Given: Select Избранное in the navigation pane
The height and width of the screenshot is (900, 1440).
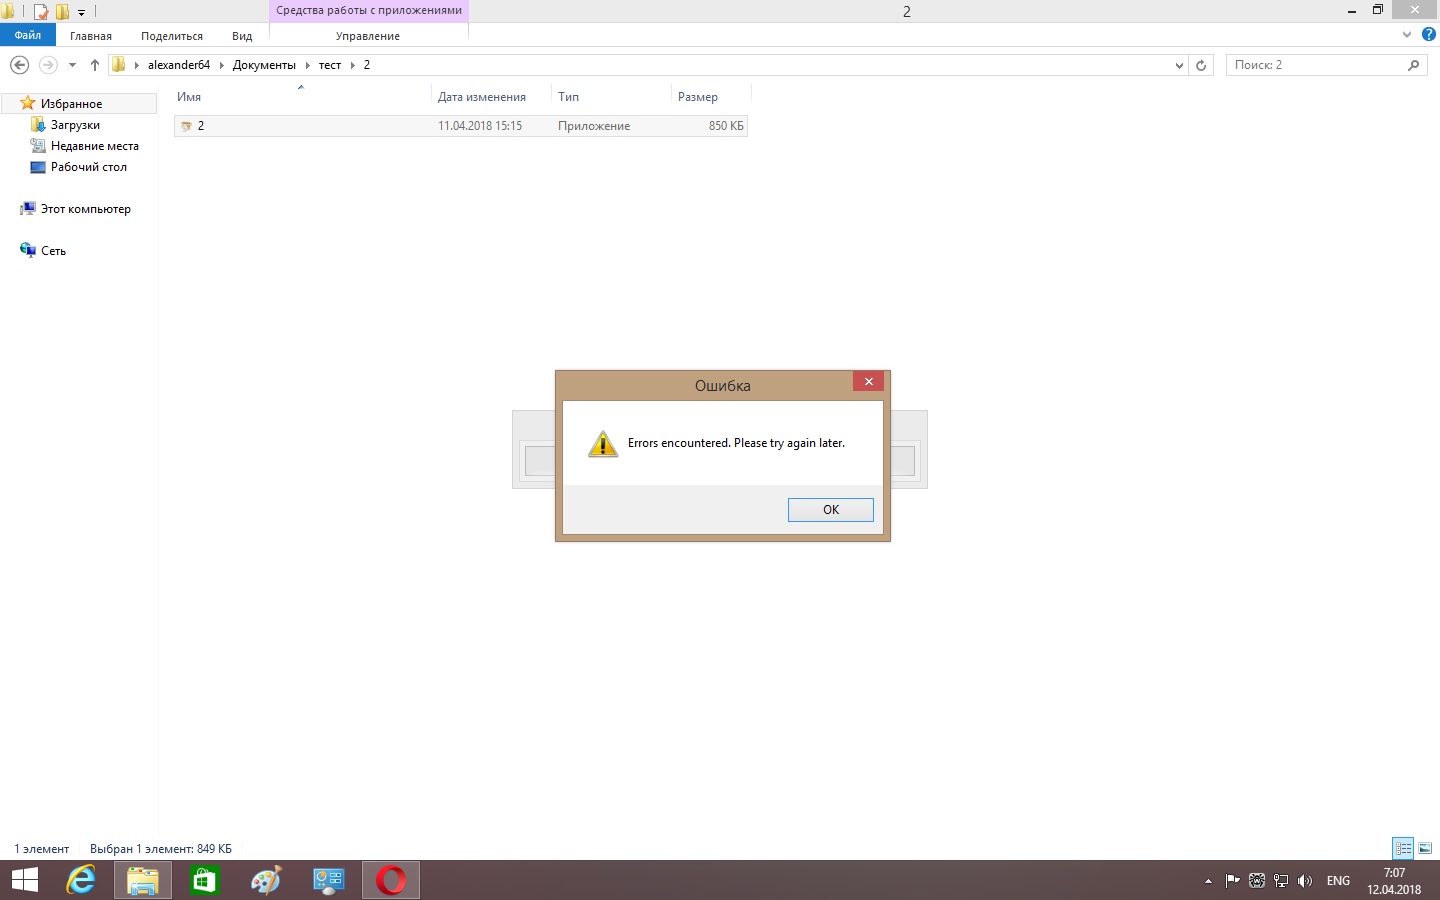Looking at the screenshot, I should pyautogui.click(x=71, y=104).
